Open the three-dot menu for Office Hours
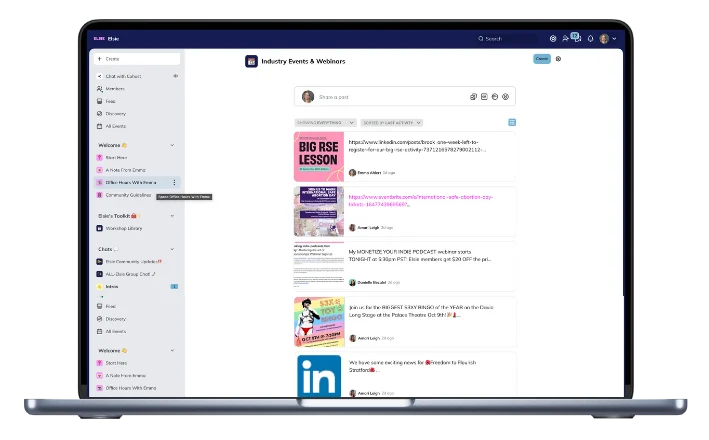 (174, 182)
